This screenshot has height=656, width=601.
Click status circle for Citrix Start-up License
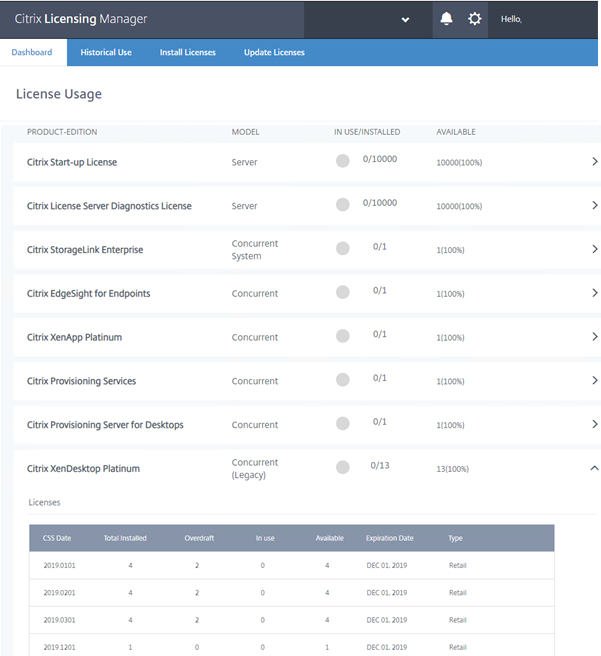coord(343,161)
